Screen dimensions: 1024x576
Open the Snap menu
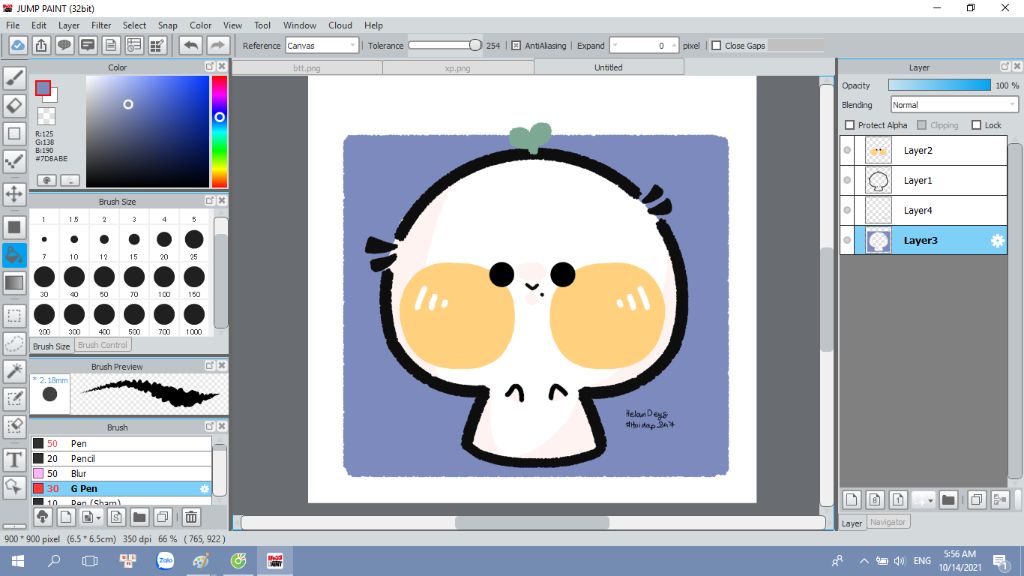167,25
